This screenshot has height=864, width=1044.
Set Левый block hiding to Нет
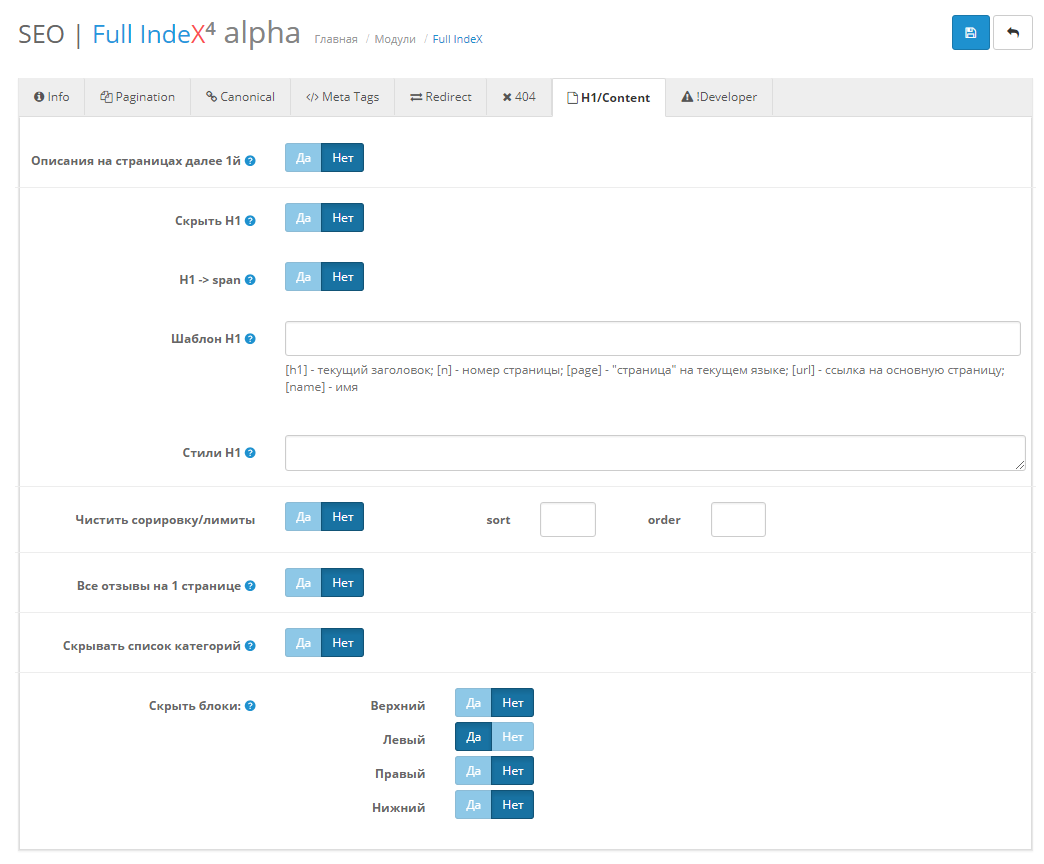click(x=513, y=737)
